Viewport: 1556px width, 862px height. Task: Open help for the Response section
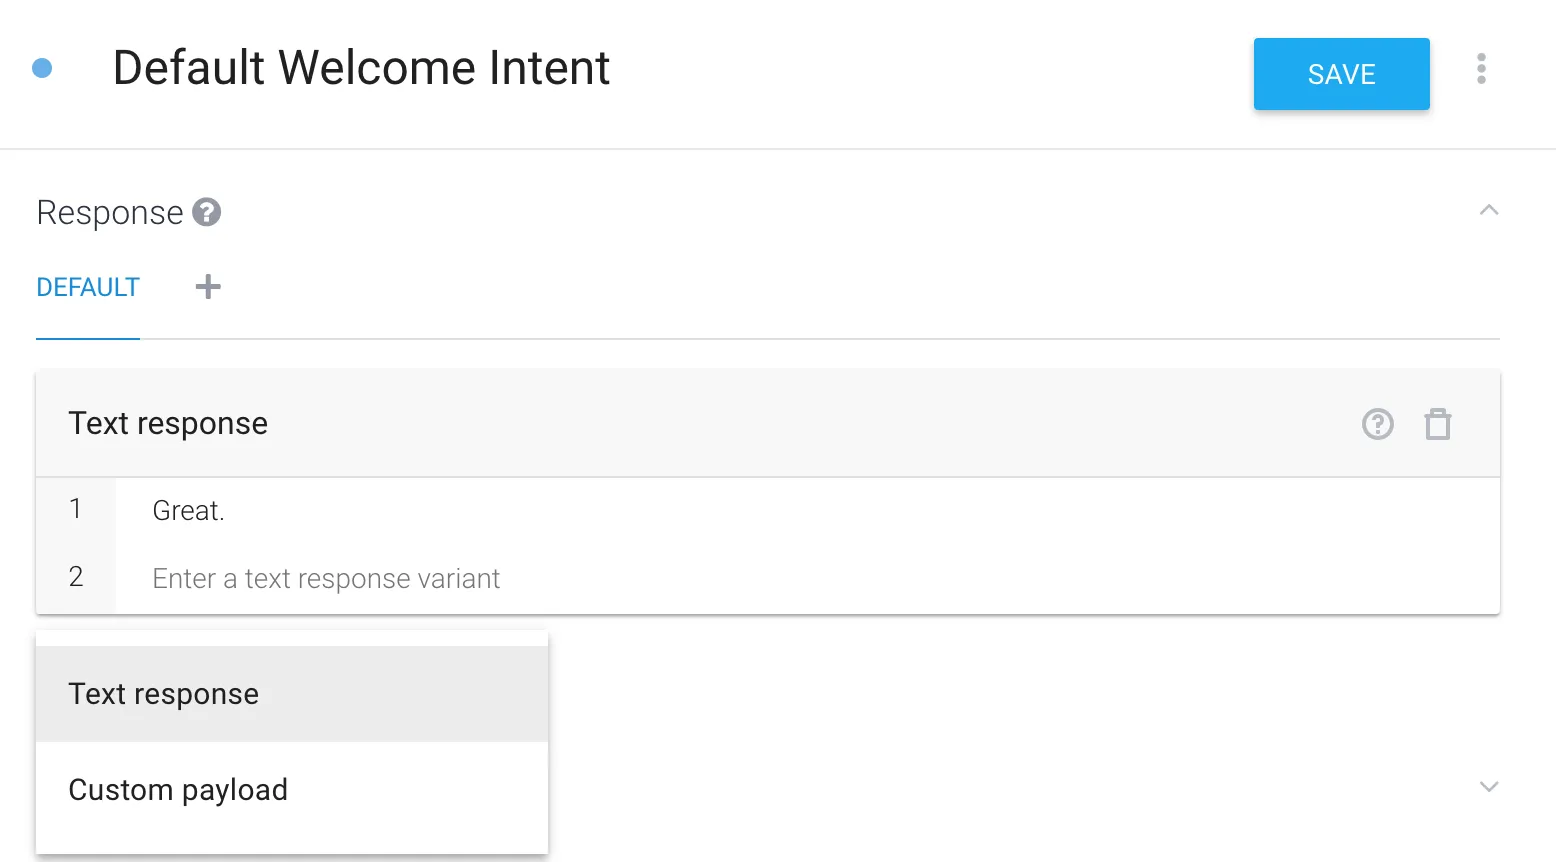coord(207,212)
